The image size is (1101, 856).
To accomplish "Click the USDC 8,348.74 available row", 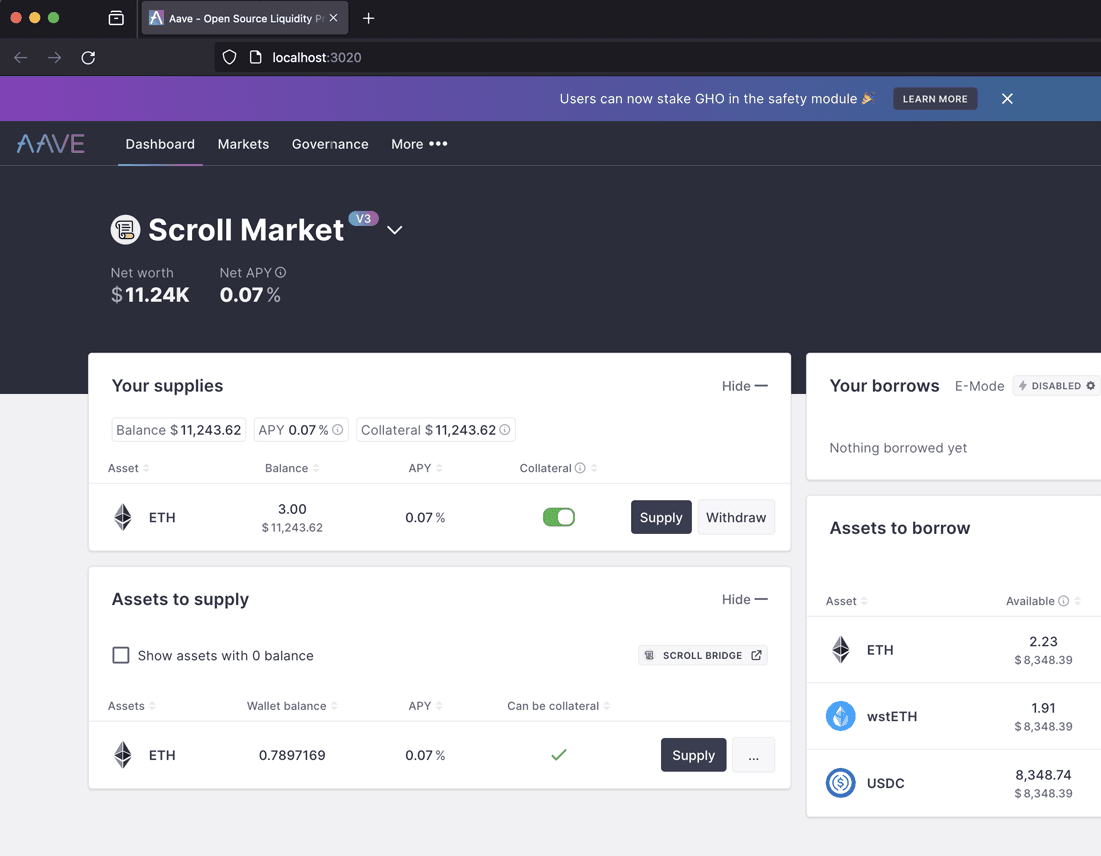I will (954, 783).
